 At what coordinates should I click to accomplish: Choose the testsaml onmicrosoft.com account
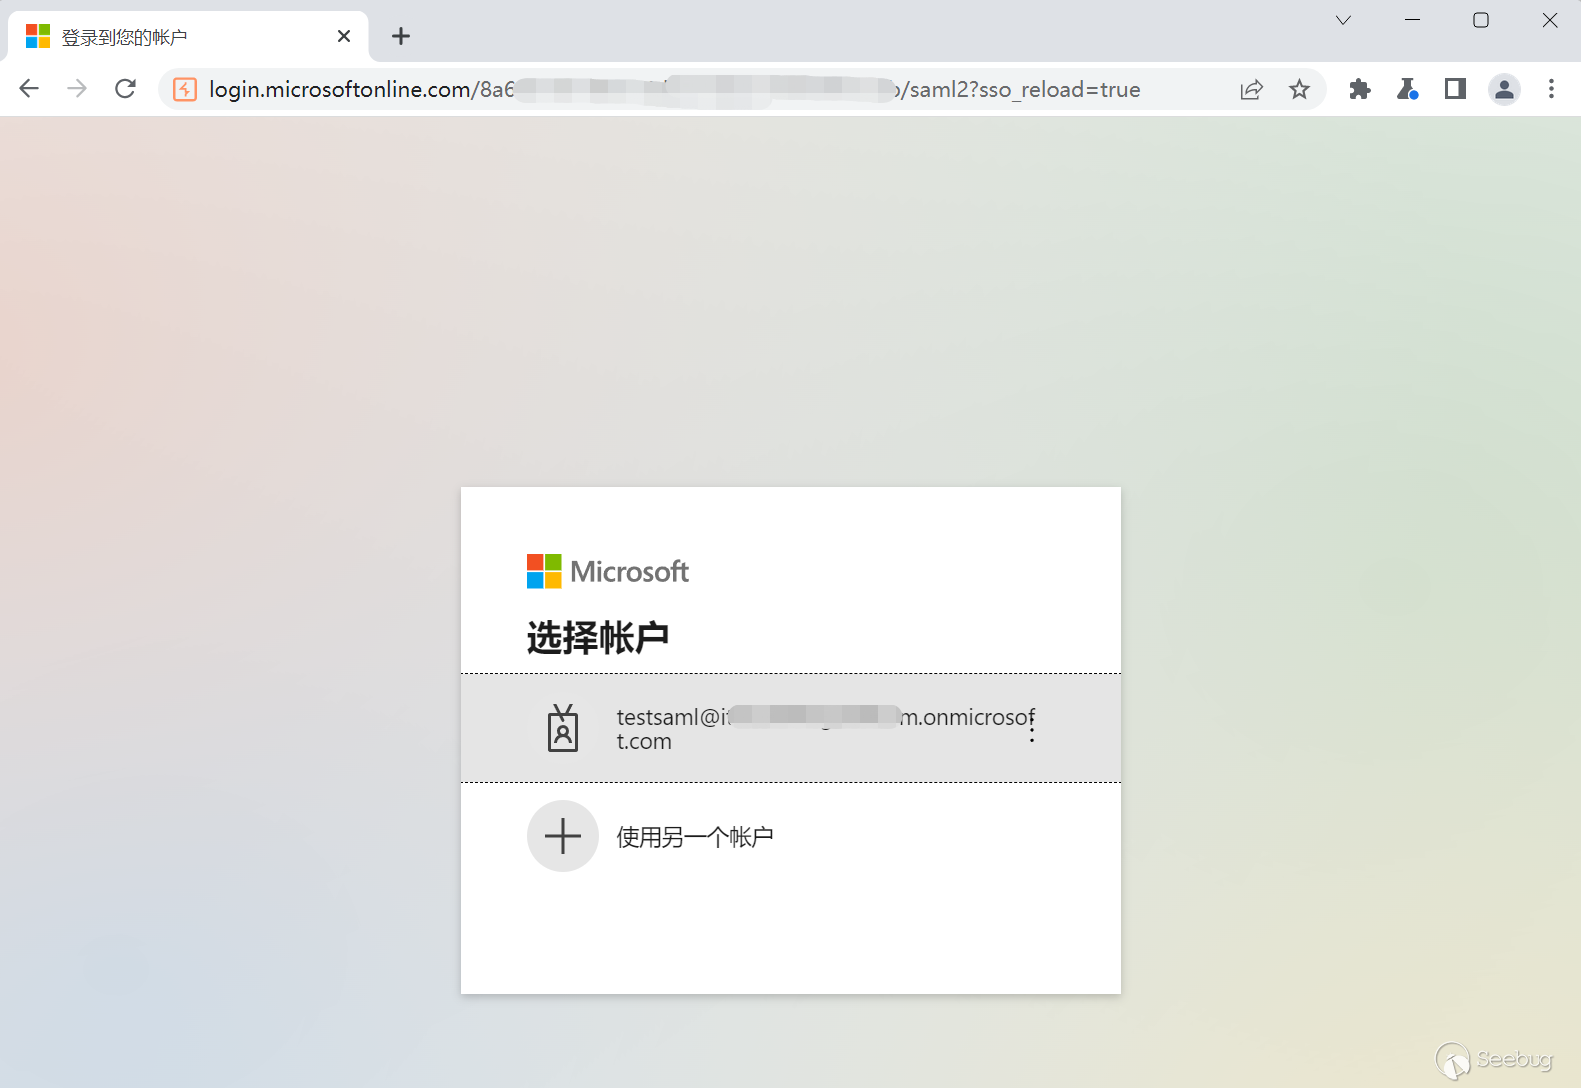click(790, 728)
